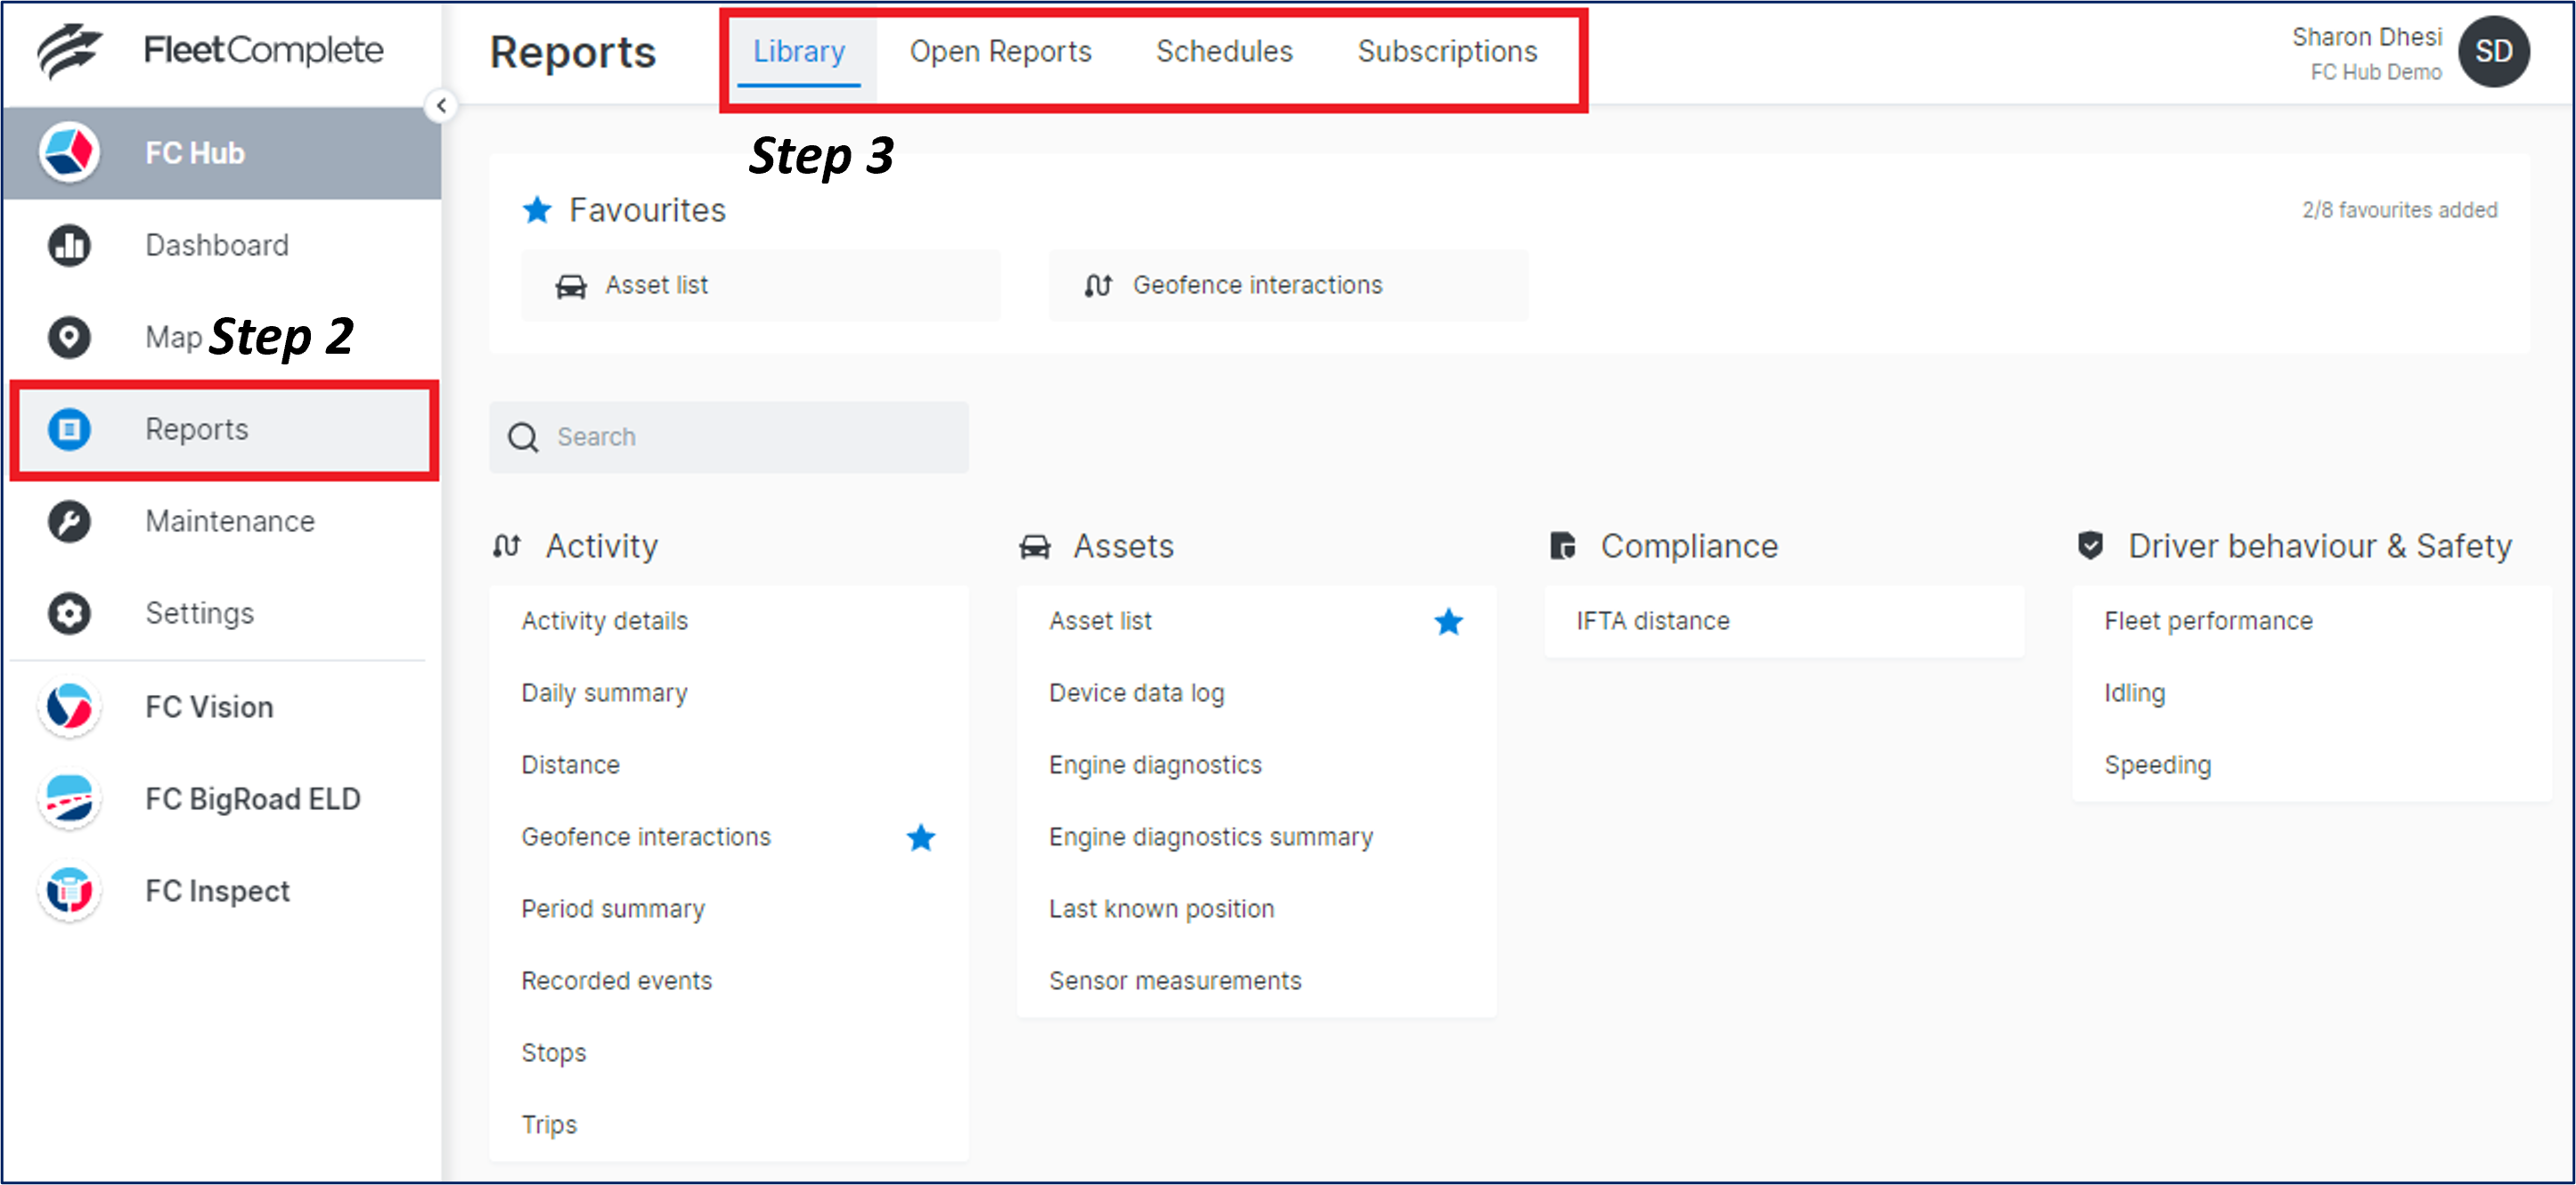Viewport: 2576px width, 1185px height.
Task: Click the FC Inspect app icon
Action: click(69, 891)
